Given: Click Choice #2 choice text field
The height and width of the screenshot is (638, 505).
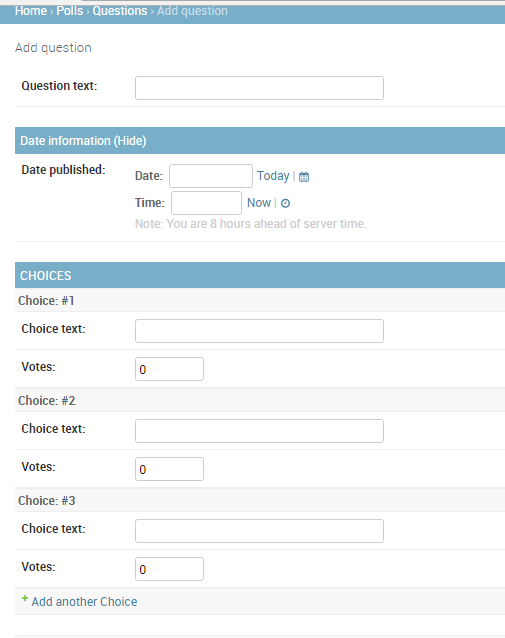Looking at the screenshot, I should point(259,431).
